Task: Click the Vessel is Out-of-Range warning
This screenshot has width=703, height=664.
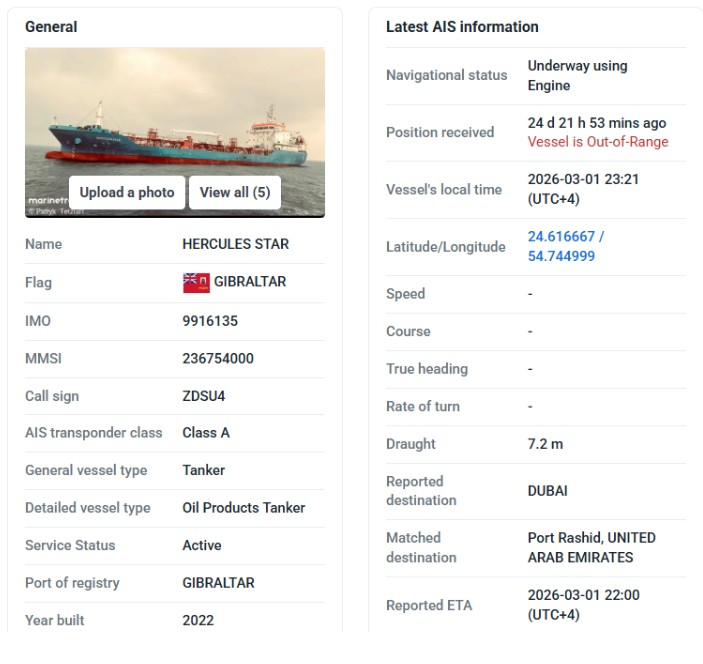Action: click(x=598, y=142)
